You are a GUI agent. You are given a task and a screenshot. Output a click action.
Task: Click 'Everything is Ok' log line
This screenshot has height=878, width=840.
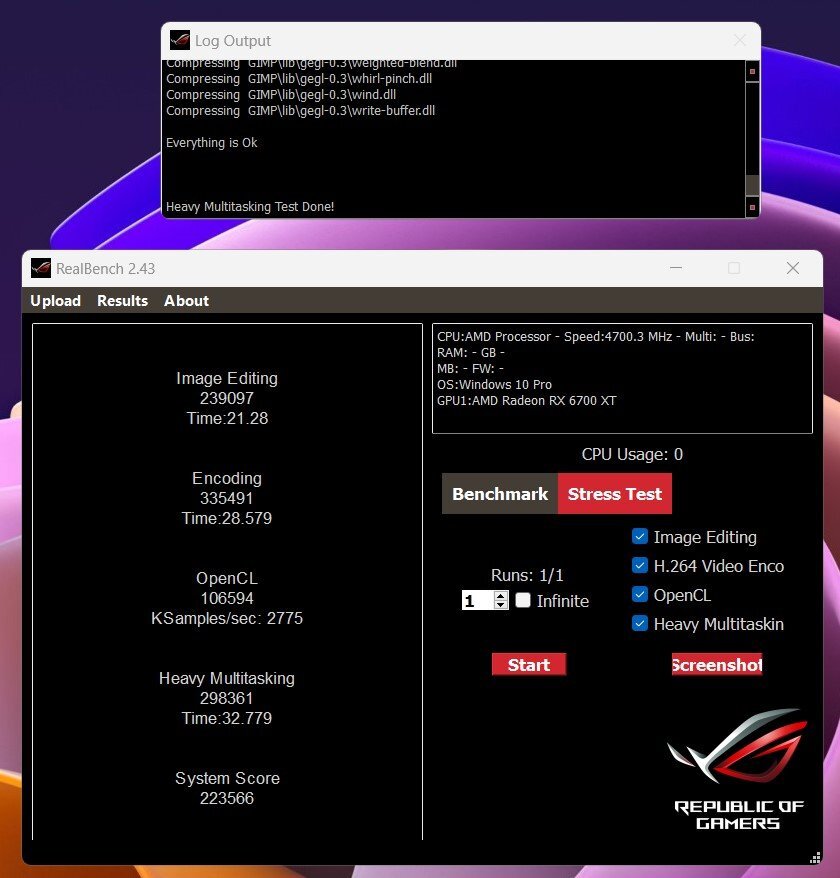(212, 143)
